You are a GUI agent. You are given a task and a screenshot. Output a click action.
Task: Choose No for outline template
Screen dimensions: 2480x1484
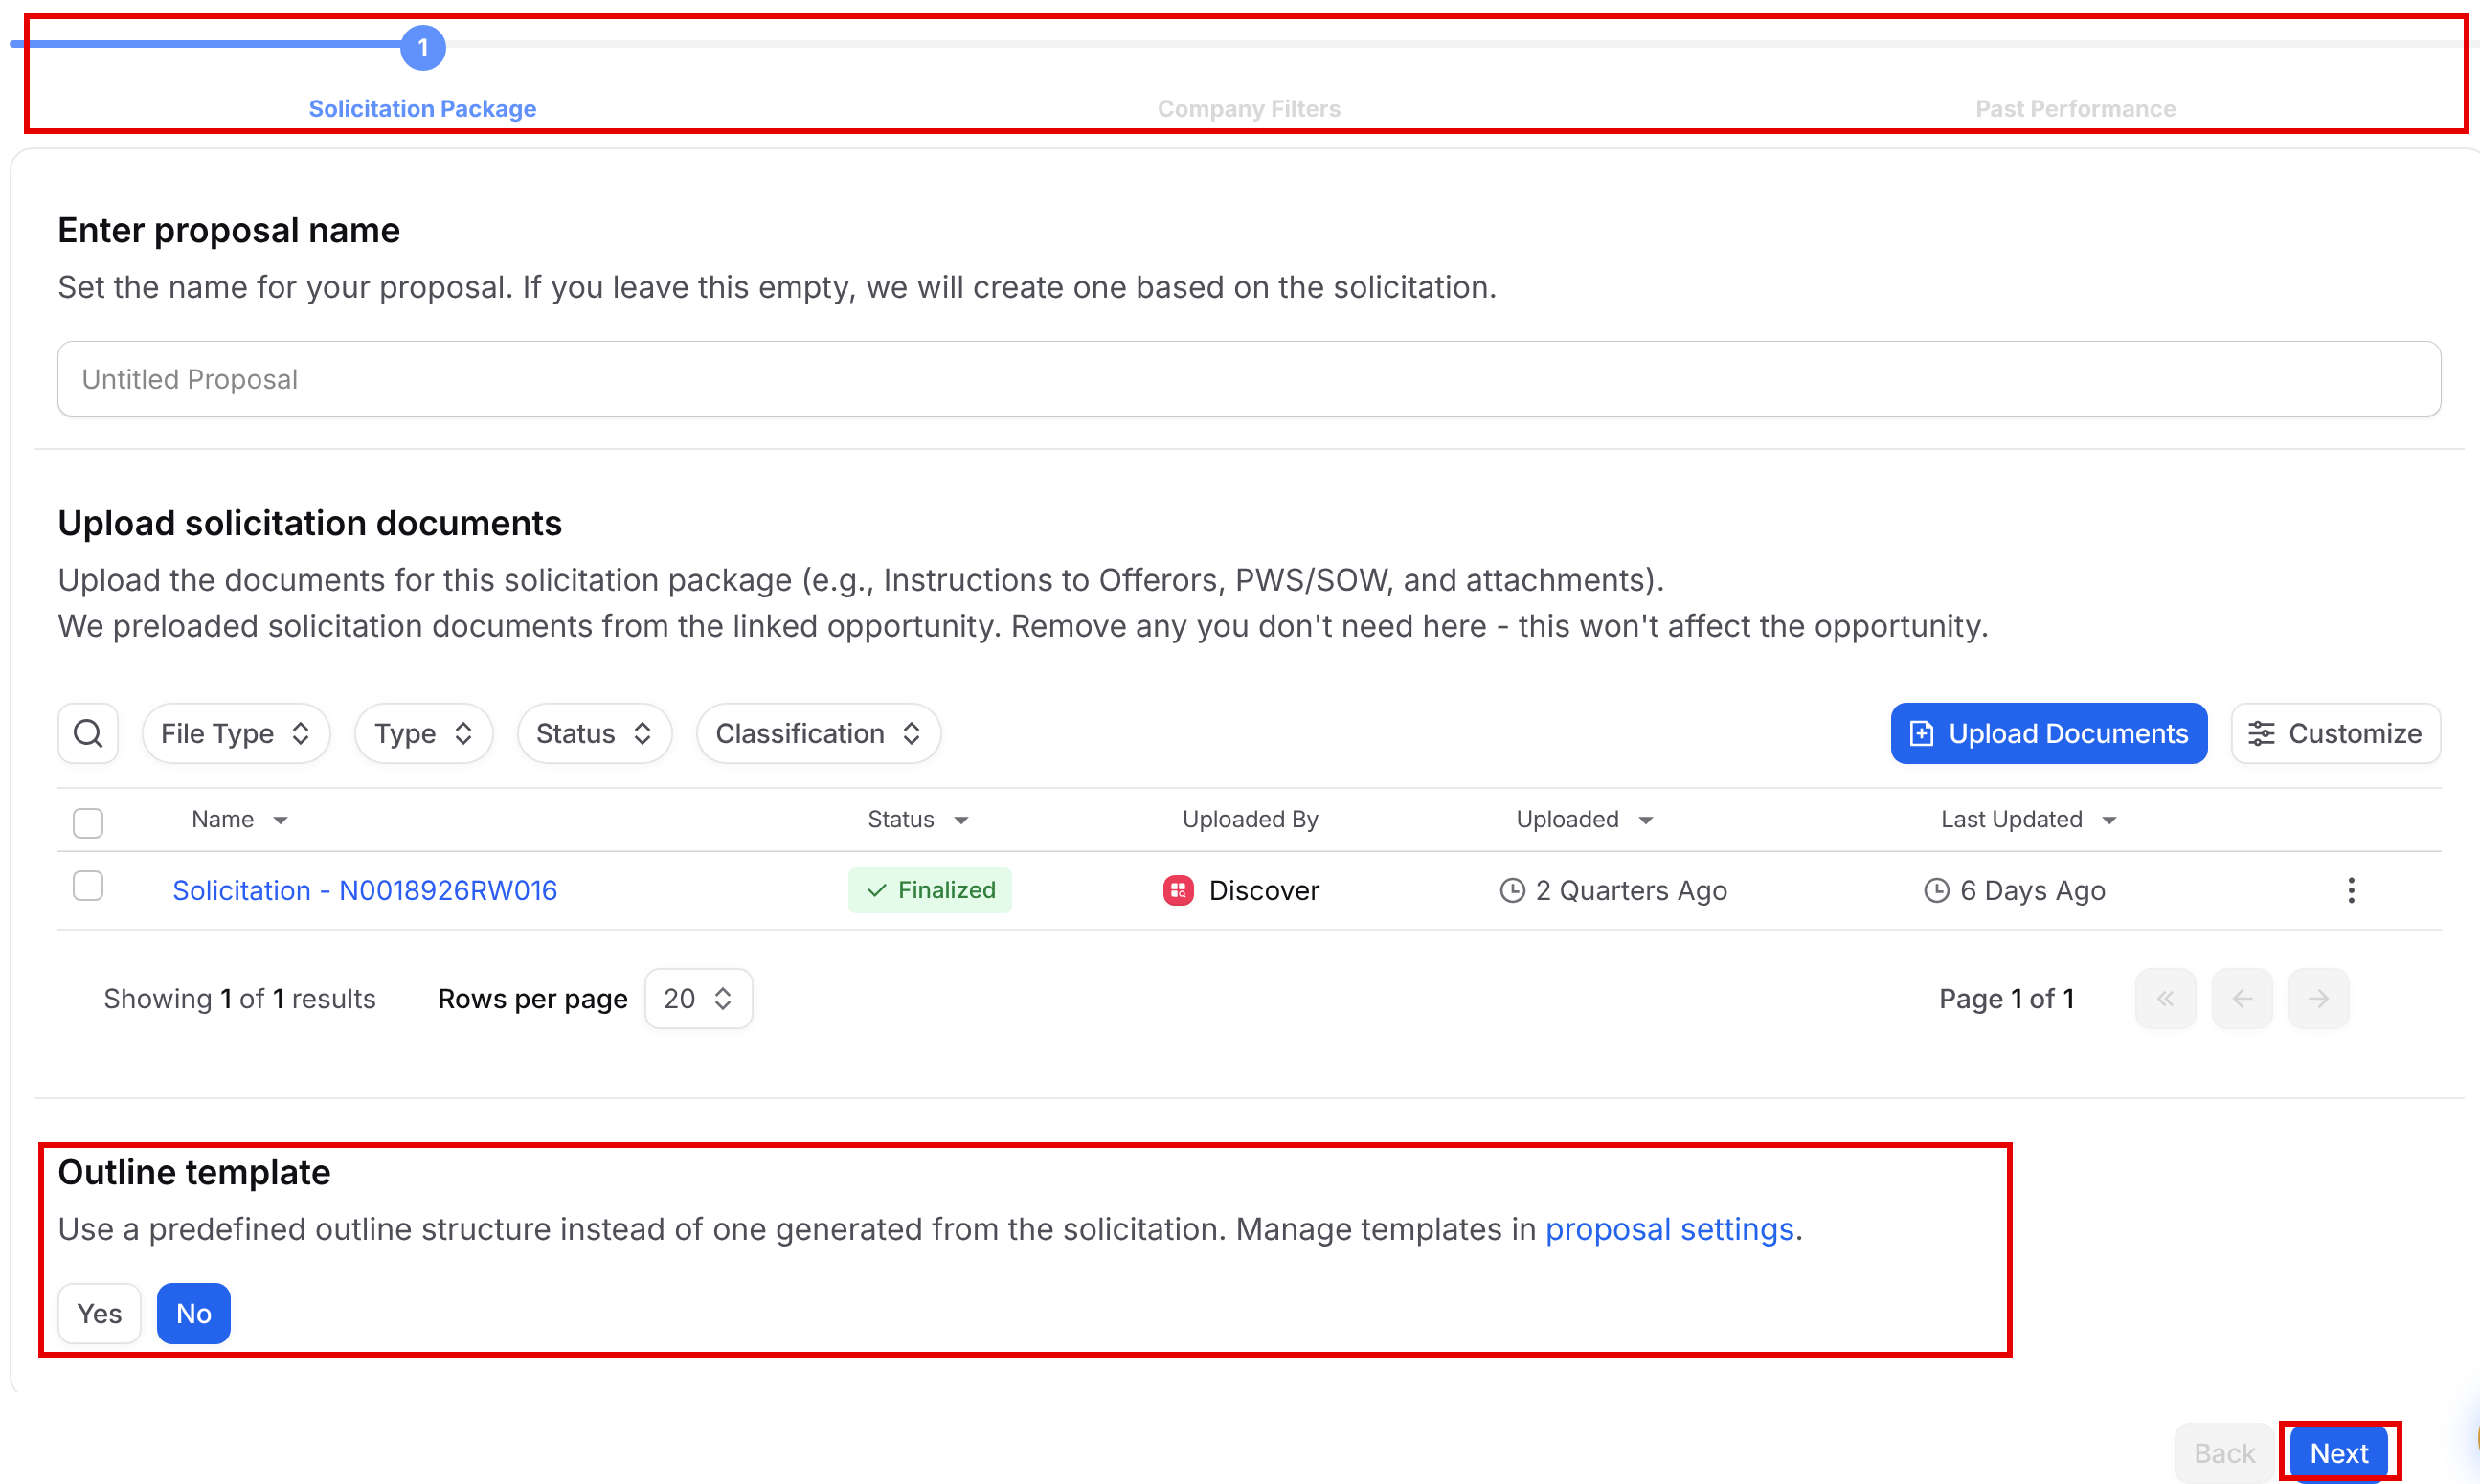point(193,1313)
